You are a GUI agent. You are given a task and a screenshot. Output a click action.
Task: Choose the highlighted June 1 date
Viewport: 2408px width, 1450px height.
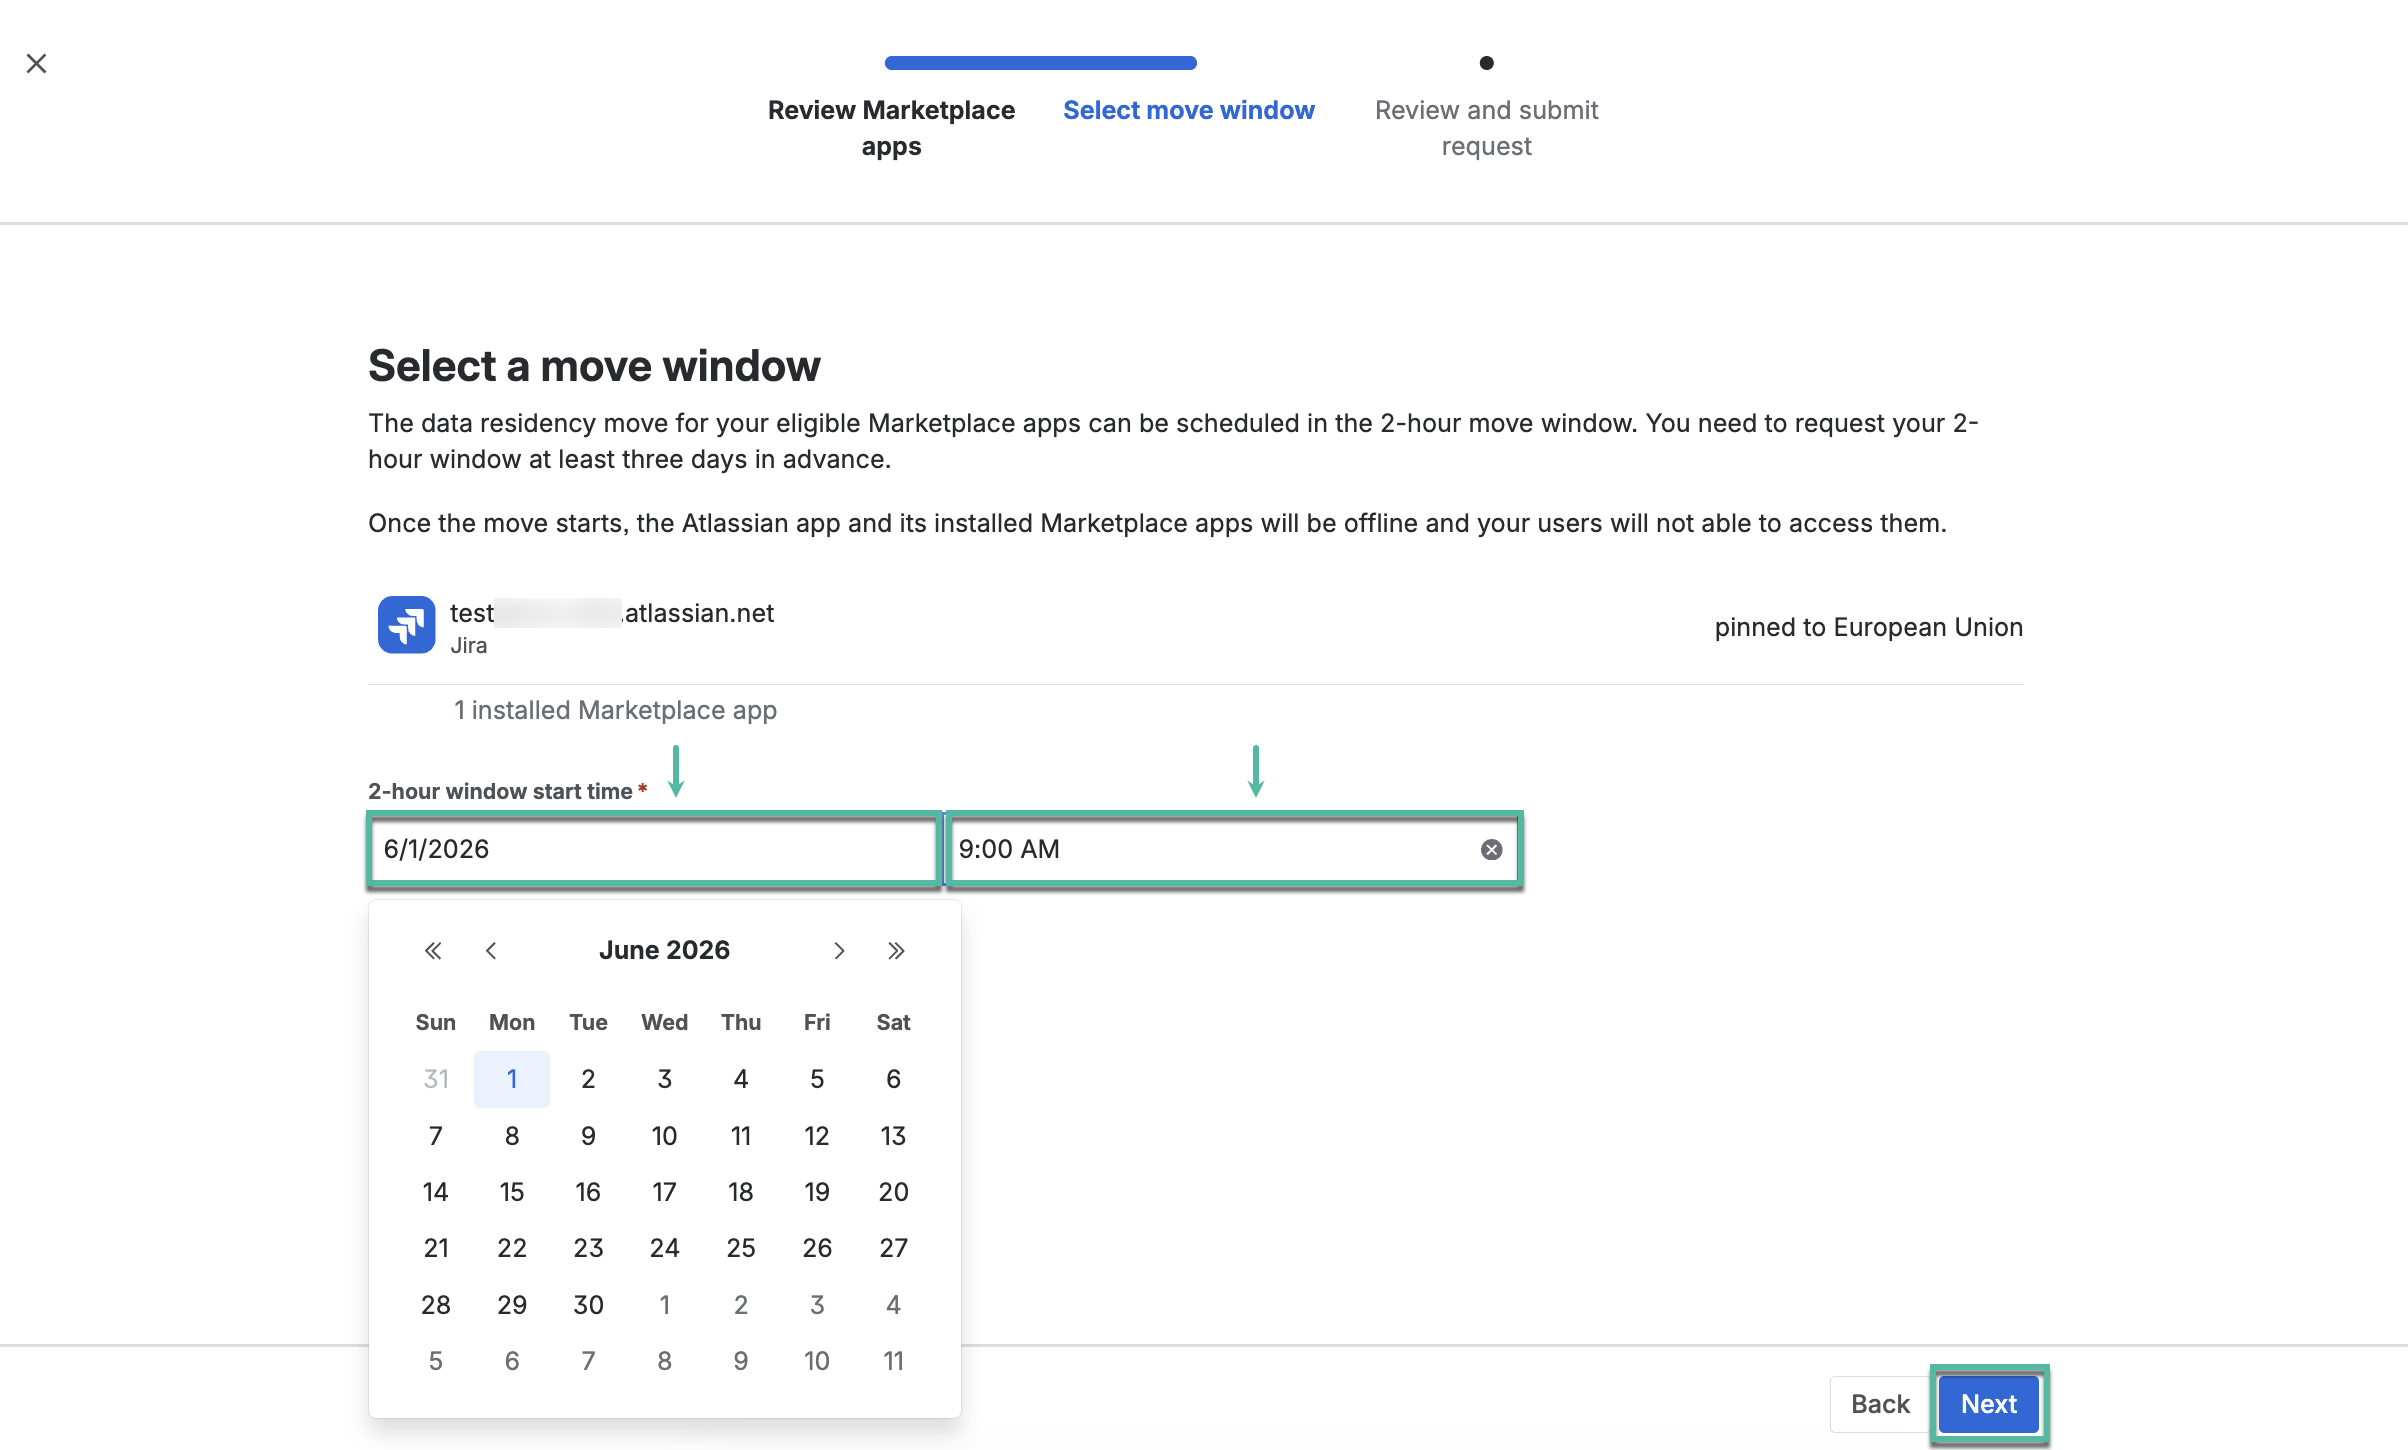(512, 1079)
